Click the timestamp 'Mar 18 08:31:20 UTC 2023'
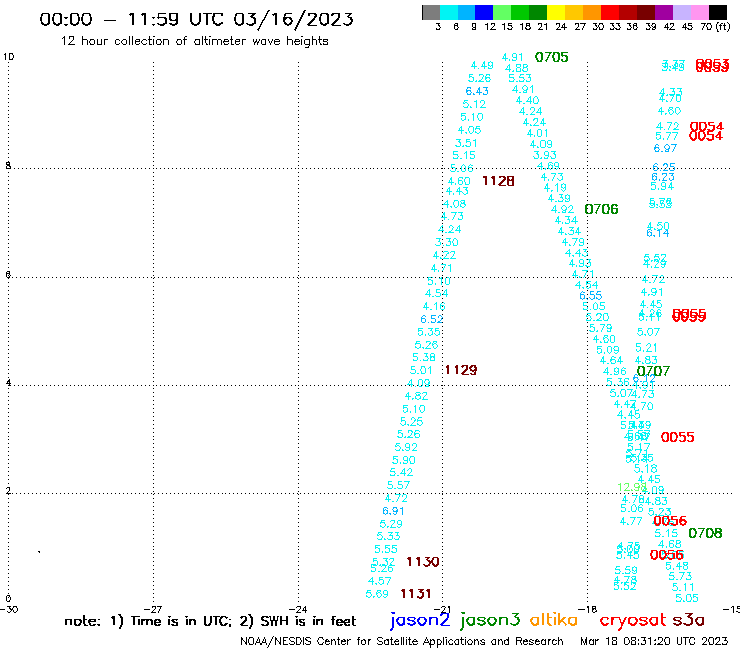Screen dimensions: 740x650 pos(654,641)
